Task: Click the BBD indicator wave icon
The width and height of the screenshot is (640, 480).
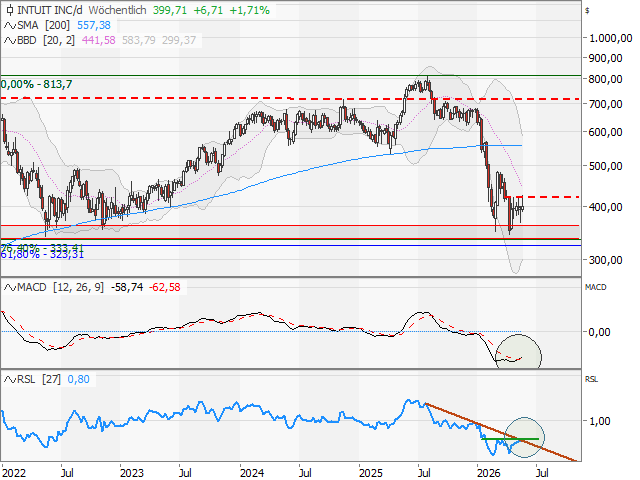Action: tap(10, 40)
